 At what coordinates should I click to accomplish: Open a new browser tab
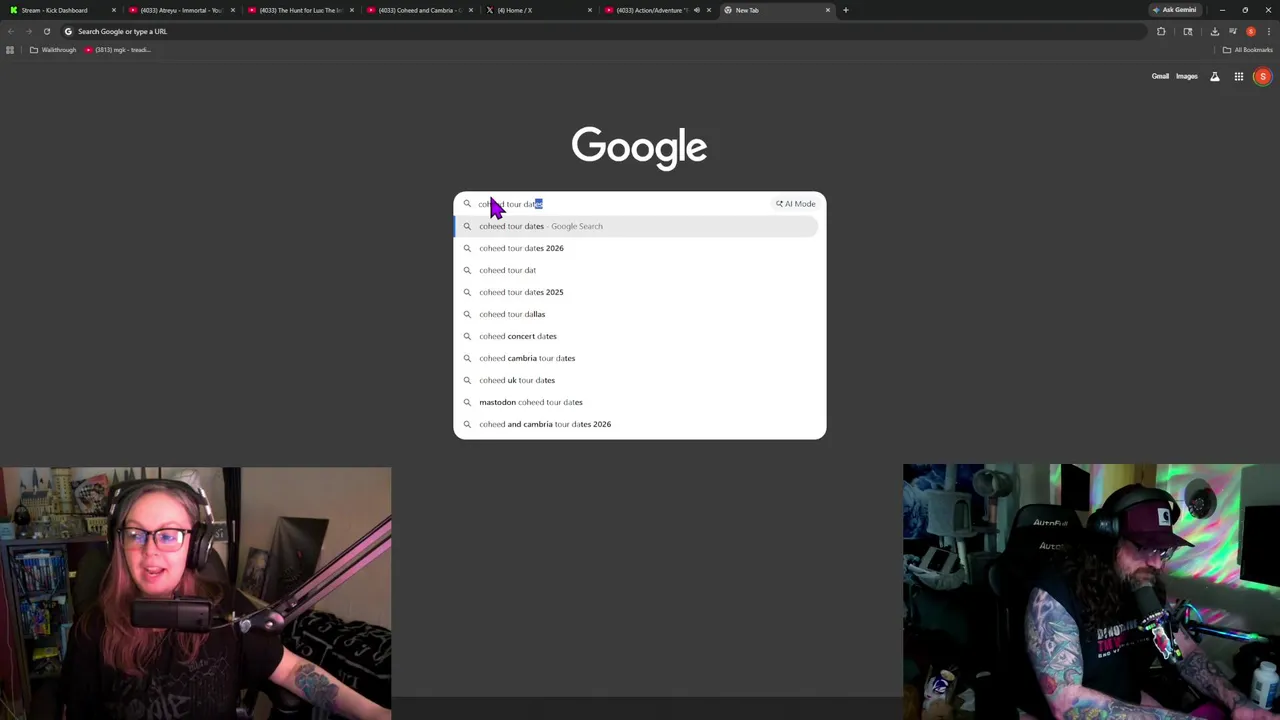(x=846, y=10)
